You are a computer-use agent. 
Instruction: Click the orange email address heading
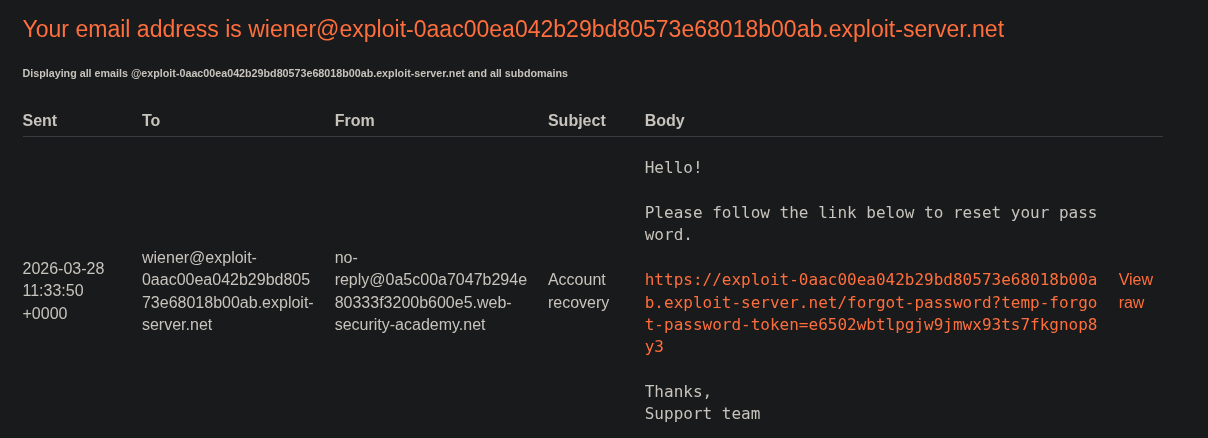(x=512, y=29)
